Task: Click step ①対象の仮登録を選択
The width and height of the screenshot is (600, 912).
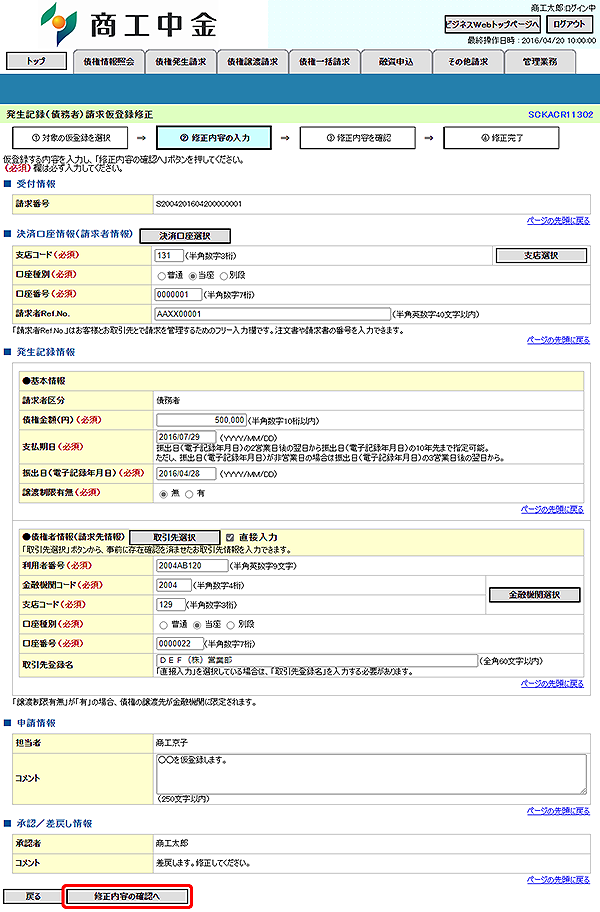Action: click(x=70, y=138)
